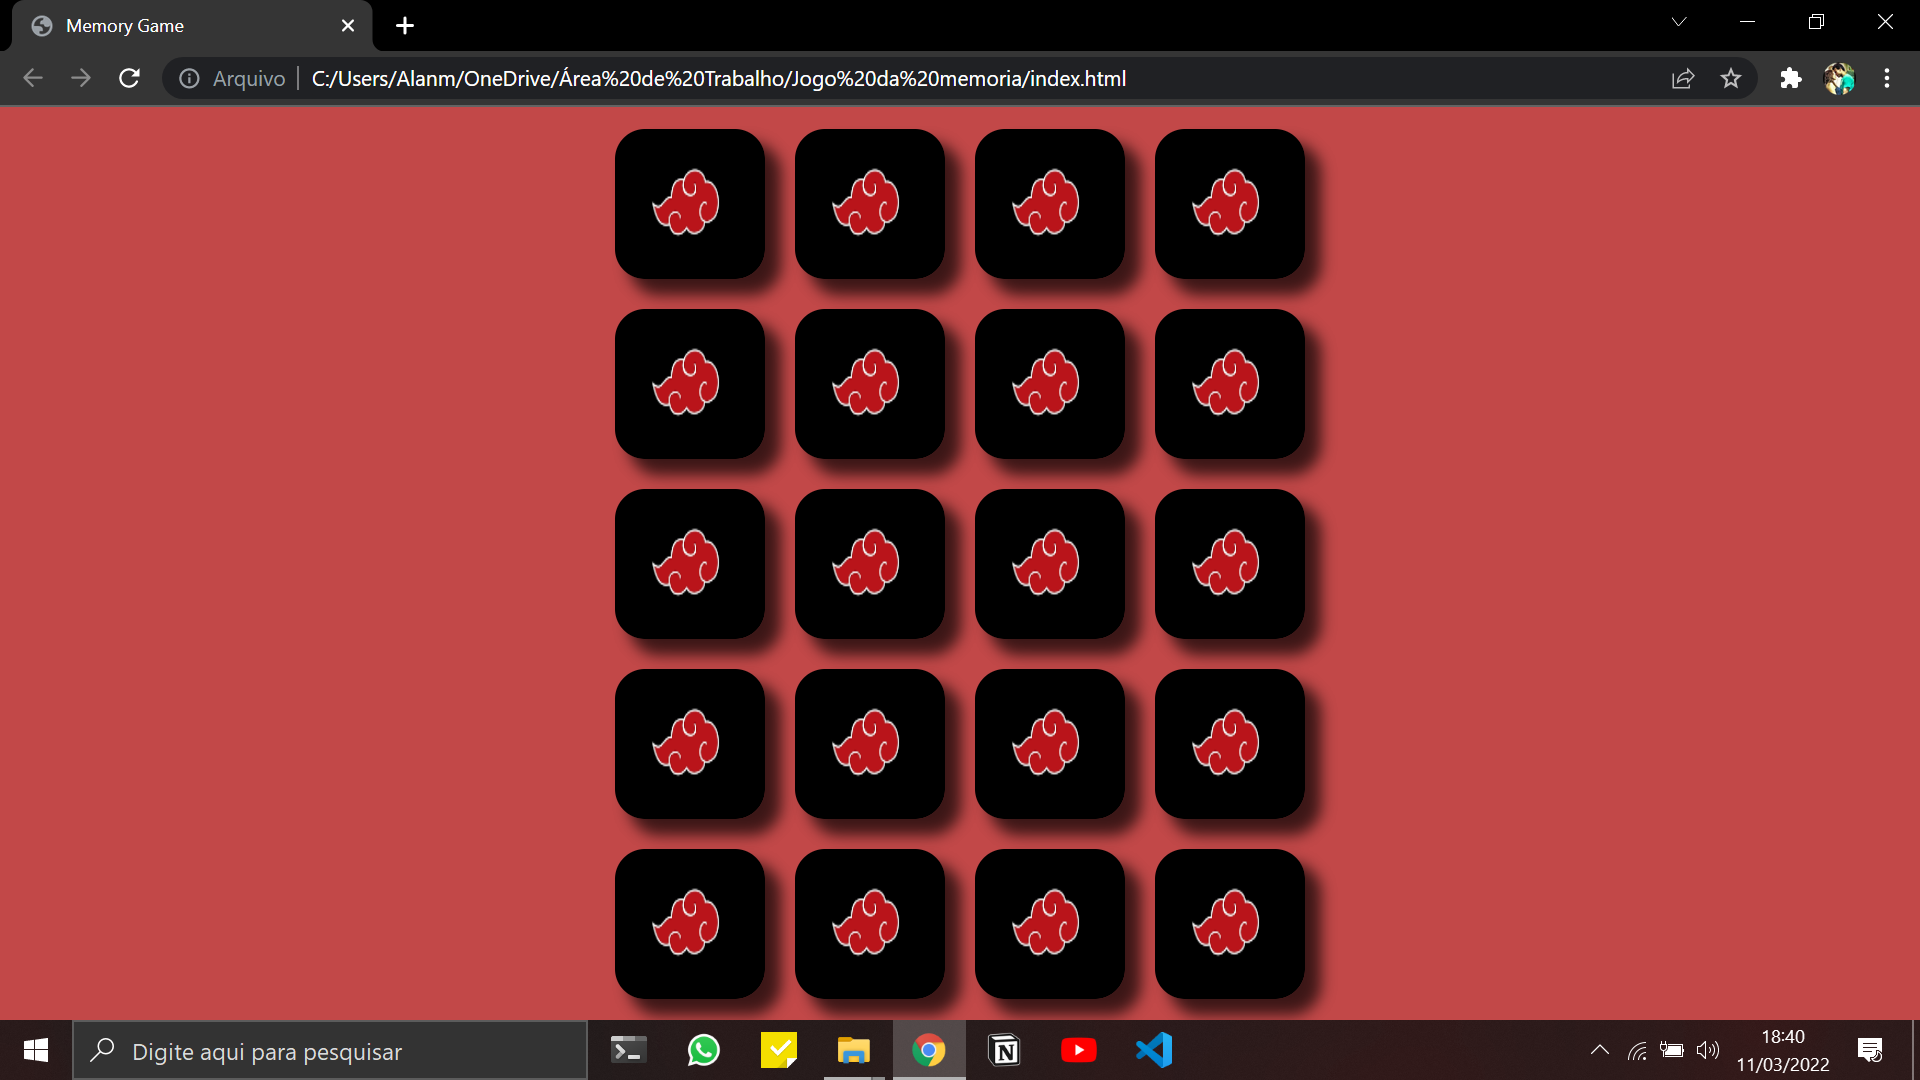Open YouTube app from taskbar
This screenshot has height=1080, width=1920.
coord(1079,1050)
